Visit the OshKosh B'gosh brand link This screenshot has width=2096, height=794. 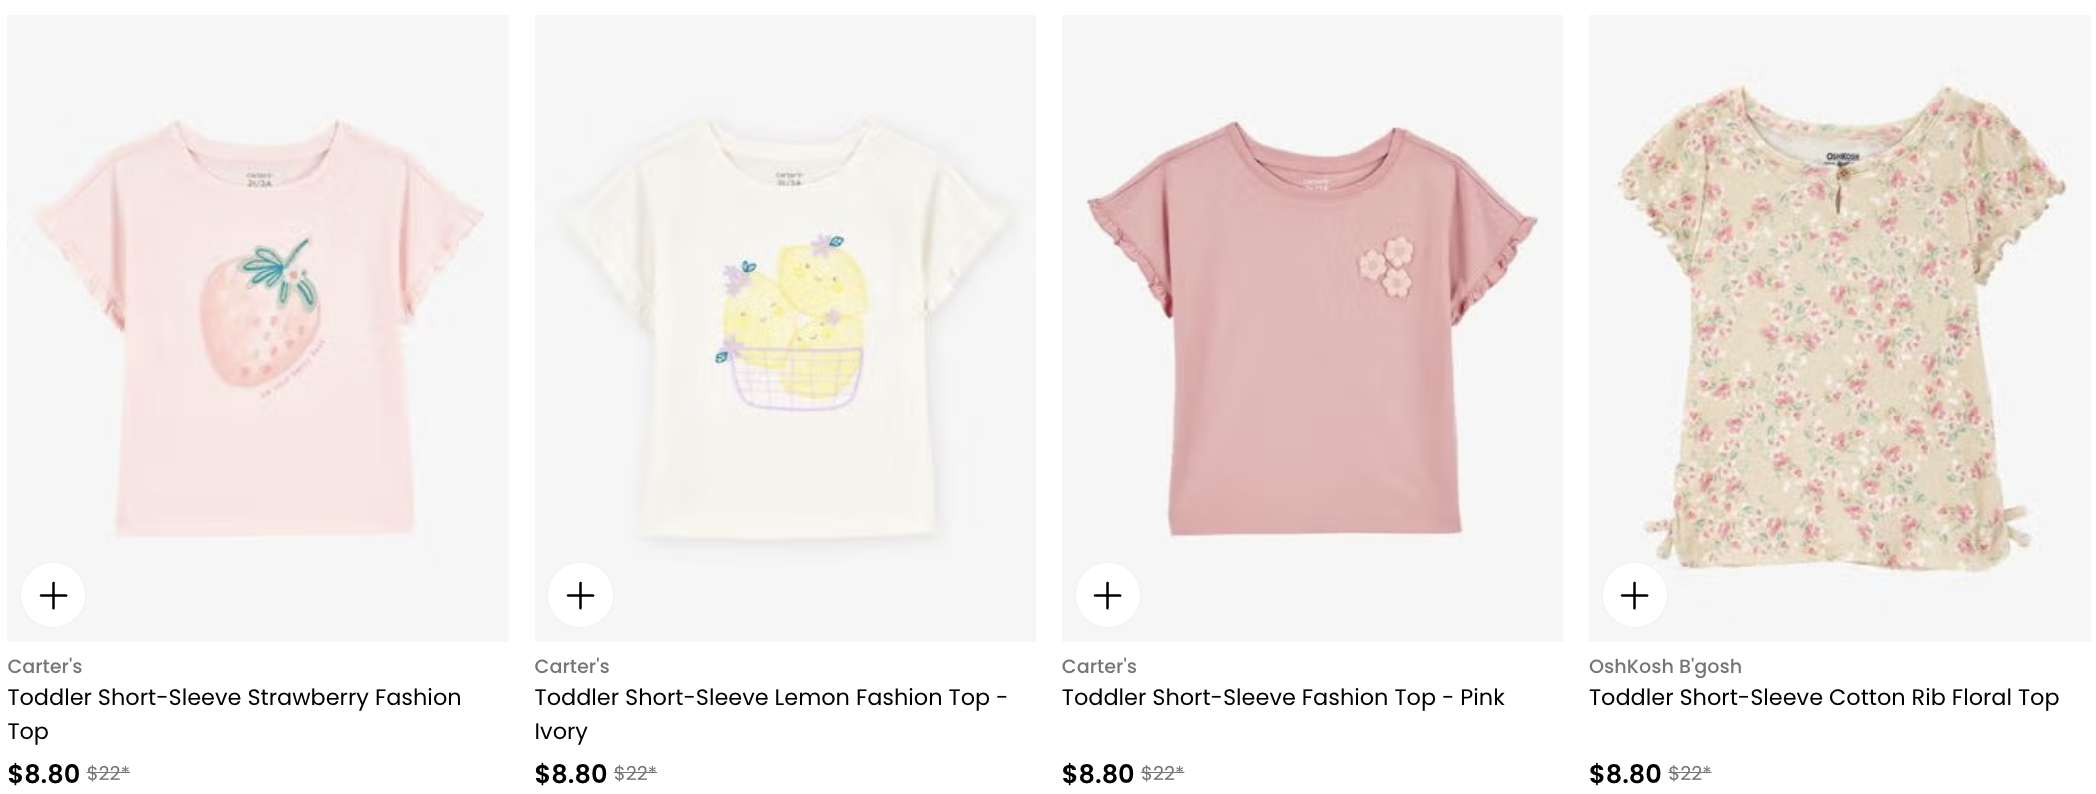pyautogui.click(x=1665, y=666)
